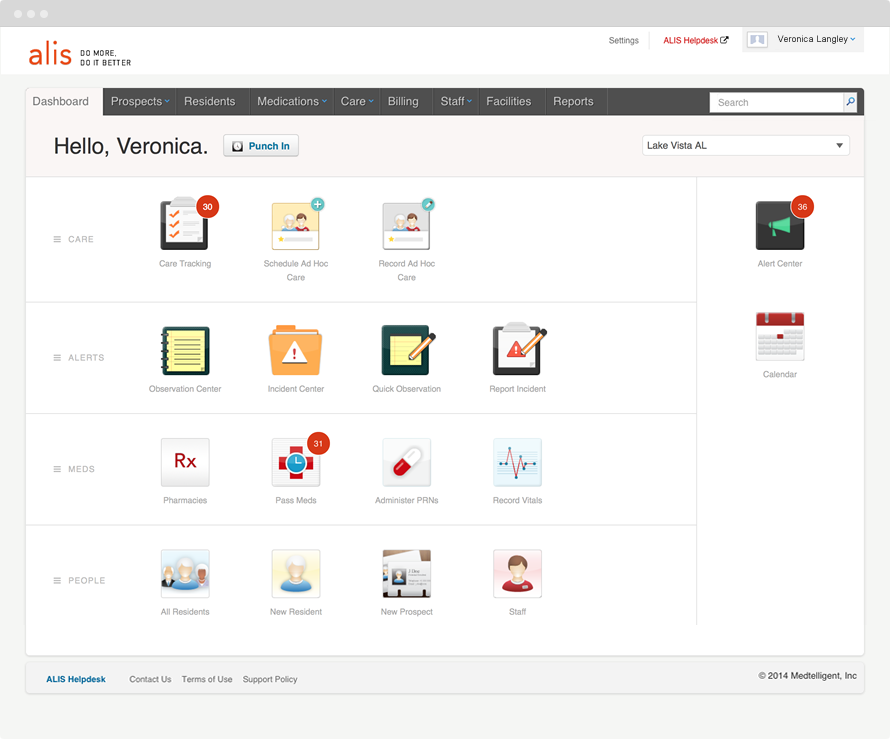This screenshot has height=739, width=890.
Task: Open the ALIS Helpdesk link in header
Action: coord(695,40)
